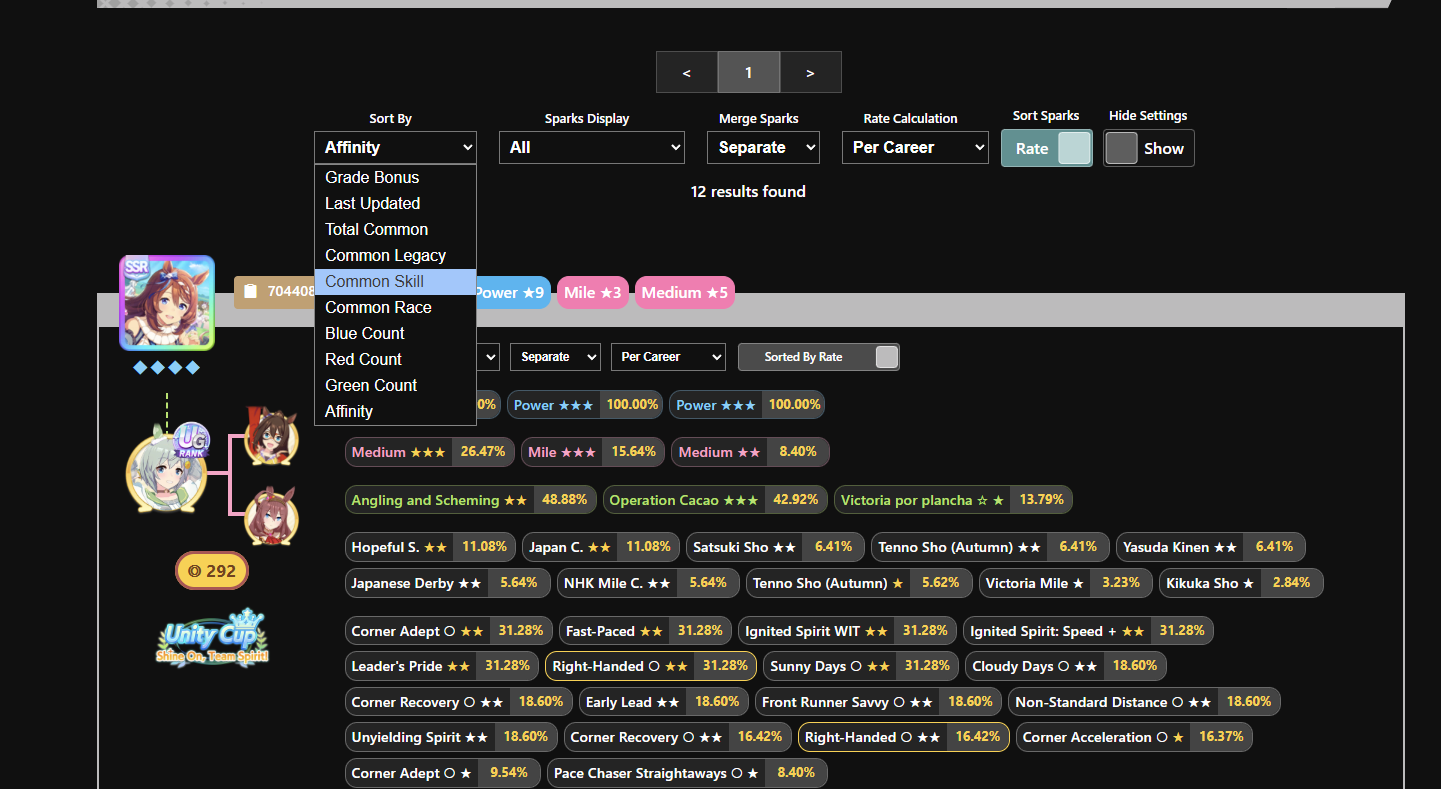Open the Merge Sparks dropdown
The image size is (1441, 789).
click(x=764, y=147)
